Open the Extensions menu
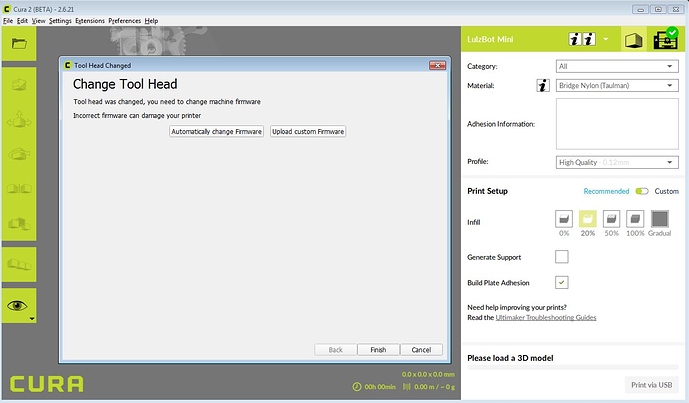This screenshot has height=403, width=689. (90, 21)
